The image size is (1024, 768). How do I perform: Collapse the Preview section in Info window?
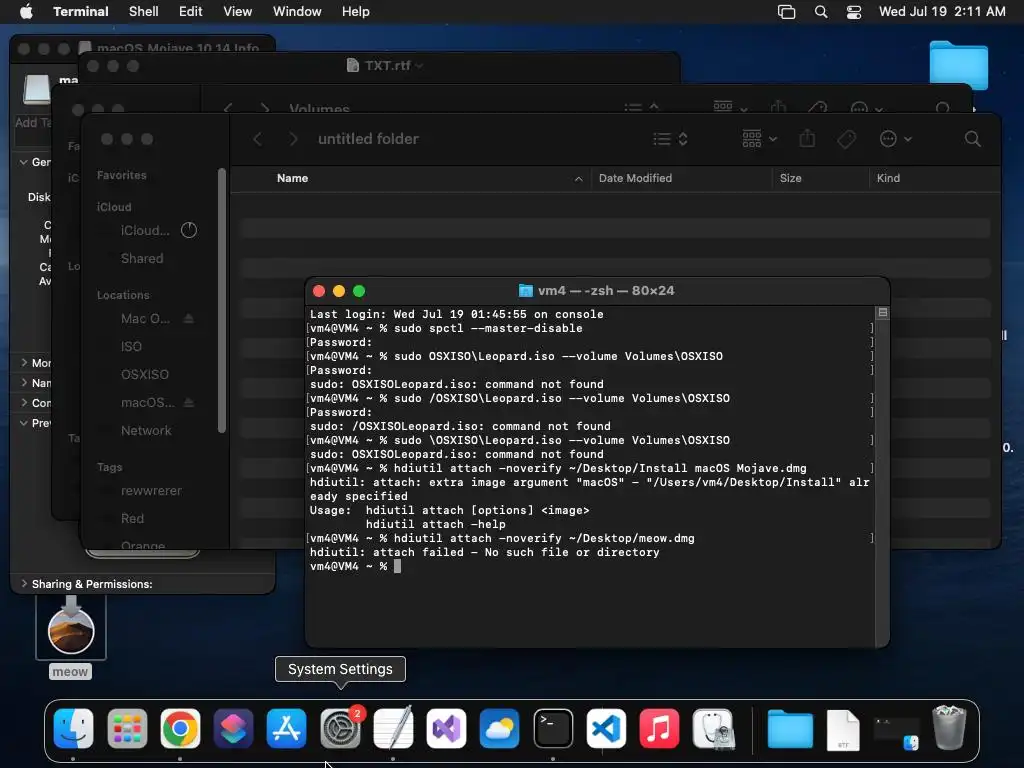point(24,423)
